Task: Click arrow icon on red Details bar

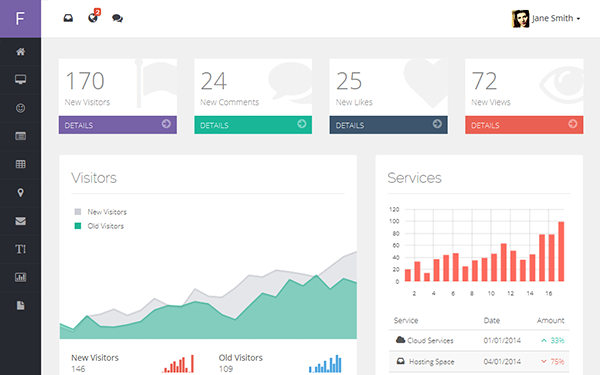Action: pyautogui.click(x=572, y=124)
